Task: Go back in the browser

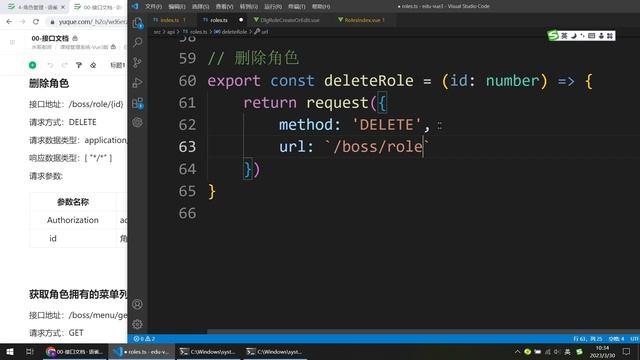Action: pyautogui.click(x=9, y=22)
